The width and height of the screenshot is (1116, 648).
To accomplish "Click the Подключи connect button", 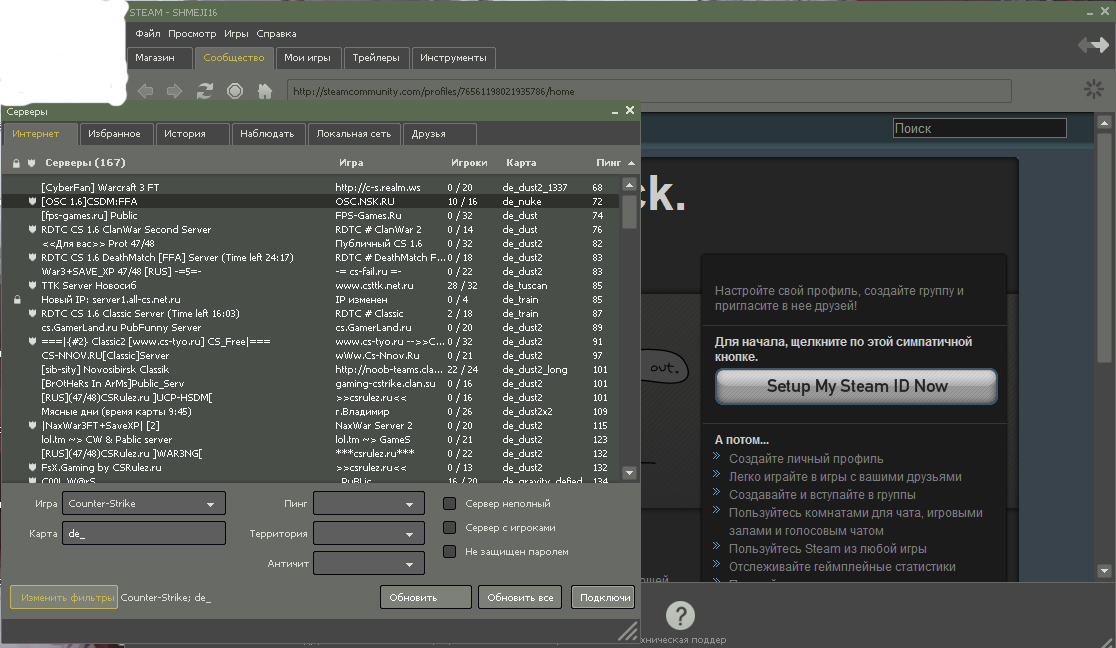I will click(603, 597).
